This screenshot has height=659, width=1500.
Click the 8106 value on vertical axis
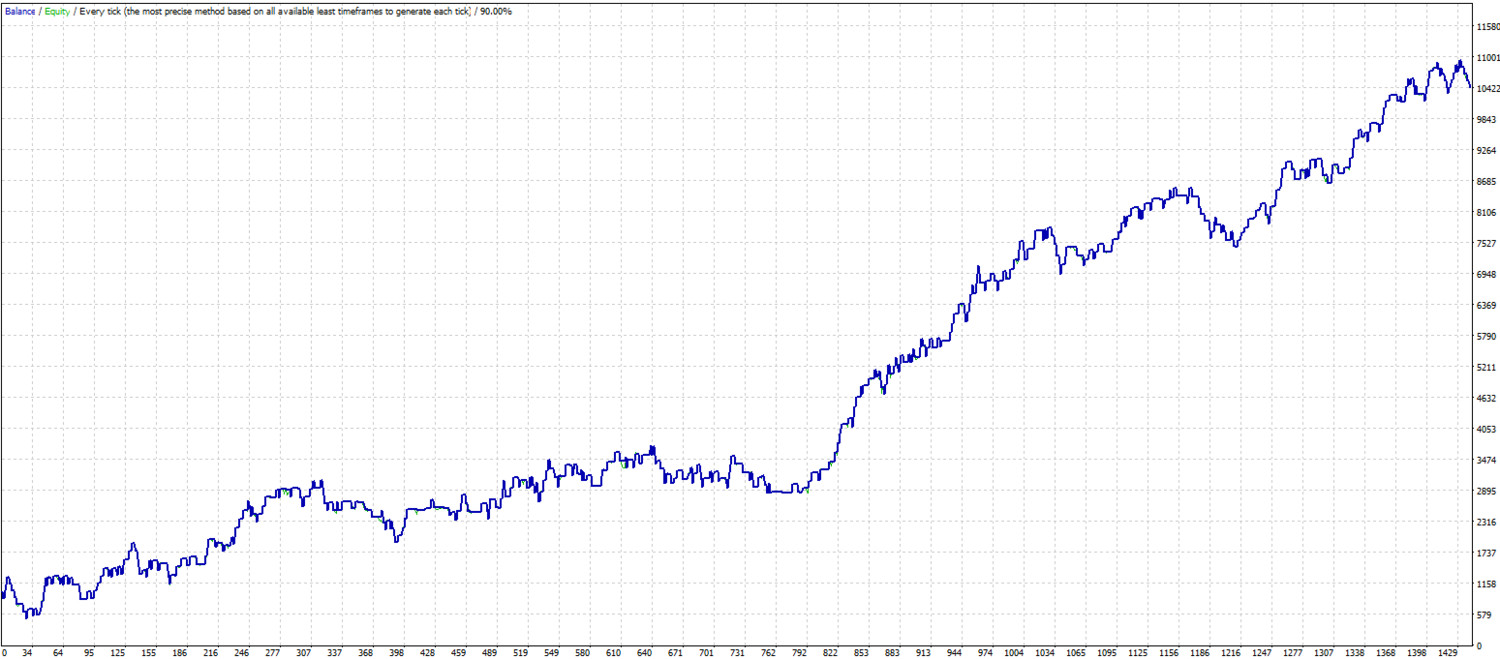pyautogui.click(x=1485, y=213)
